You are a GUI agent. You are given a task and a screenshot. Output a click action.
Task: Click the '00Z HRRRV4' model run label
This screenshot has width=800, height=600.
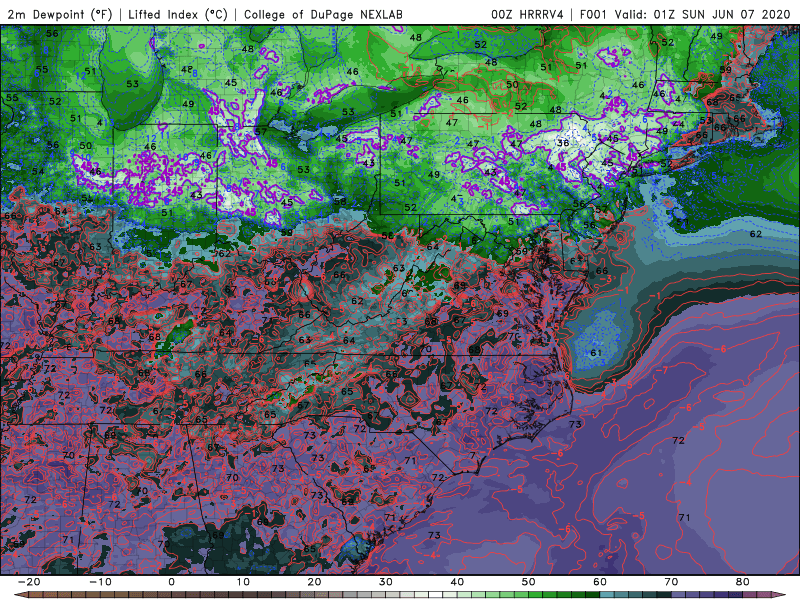pyautogui.click(x=527, y=14)
